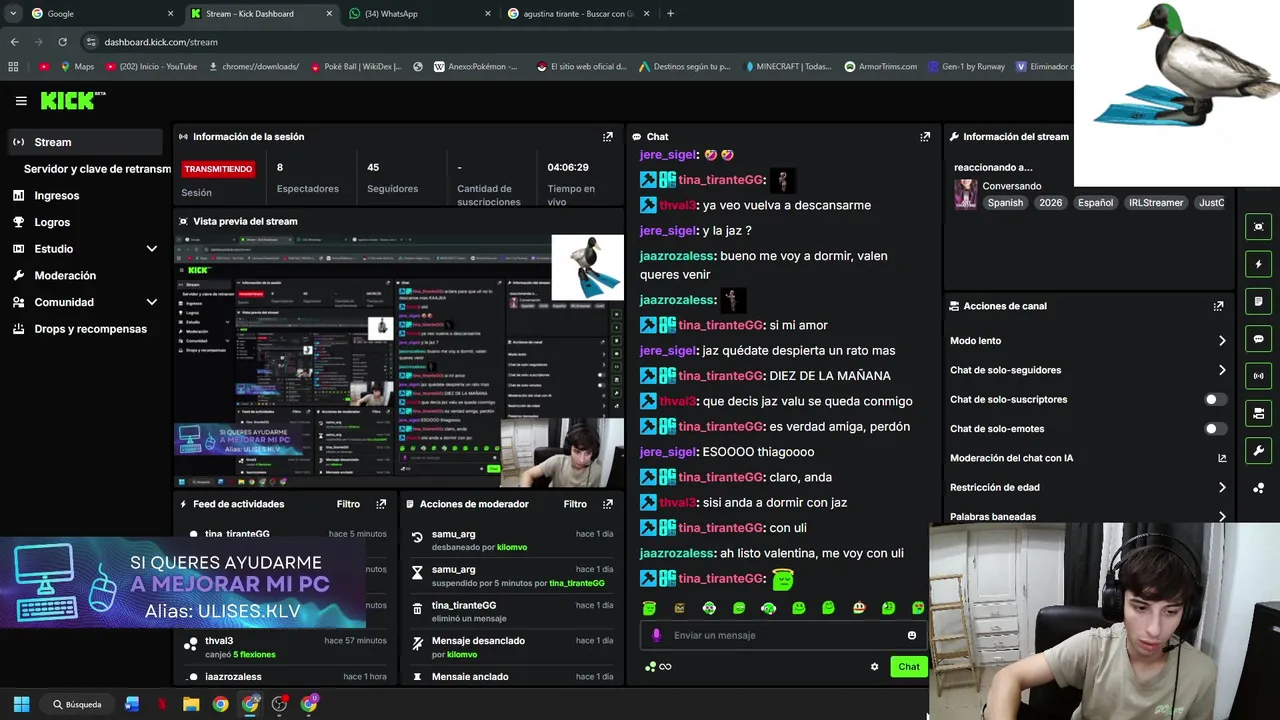Image resolution: width=1280 pixels, height=720 pixels.
Task: Open OBS Studio from taskbar
Action: pyautogui.click(x=279, y=704)
